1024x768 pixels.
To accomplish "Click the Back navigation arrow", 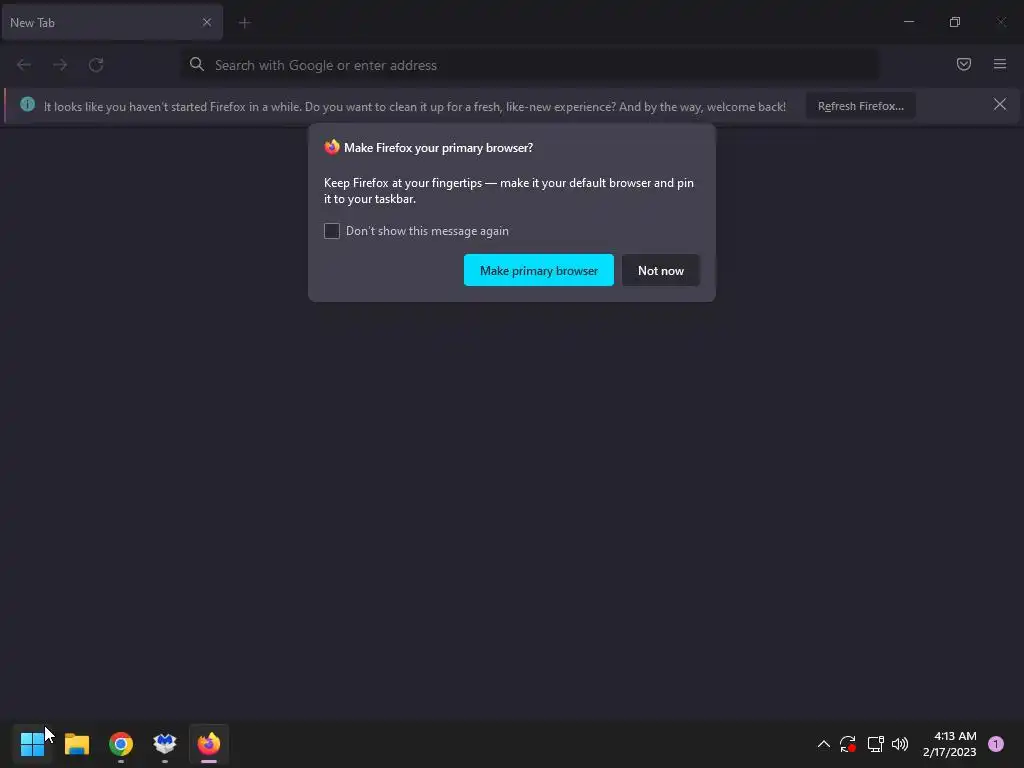I will click(24, 65).
